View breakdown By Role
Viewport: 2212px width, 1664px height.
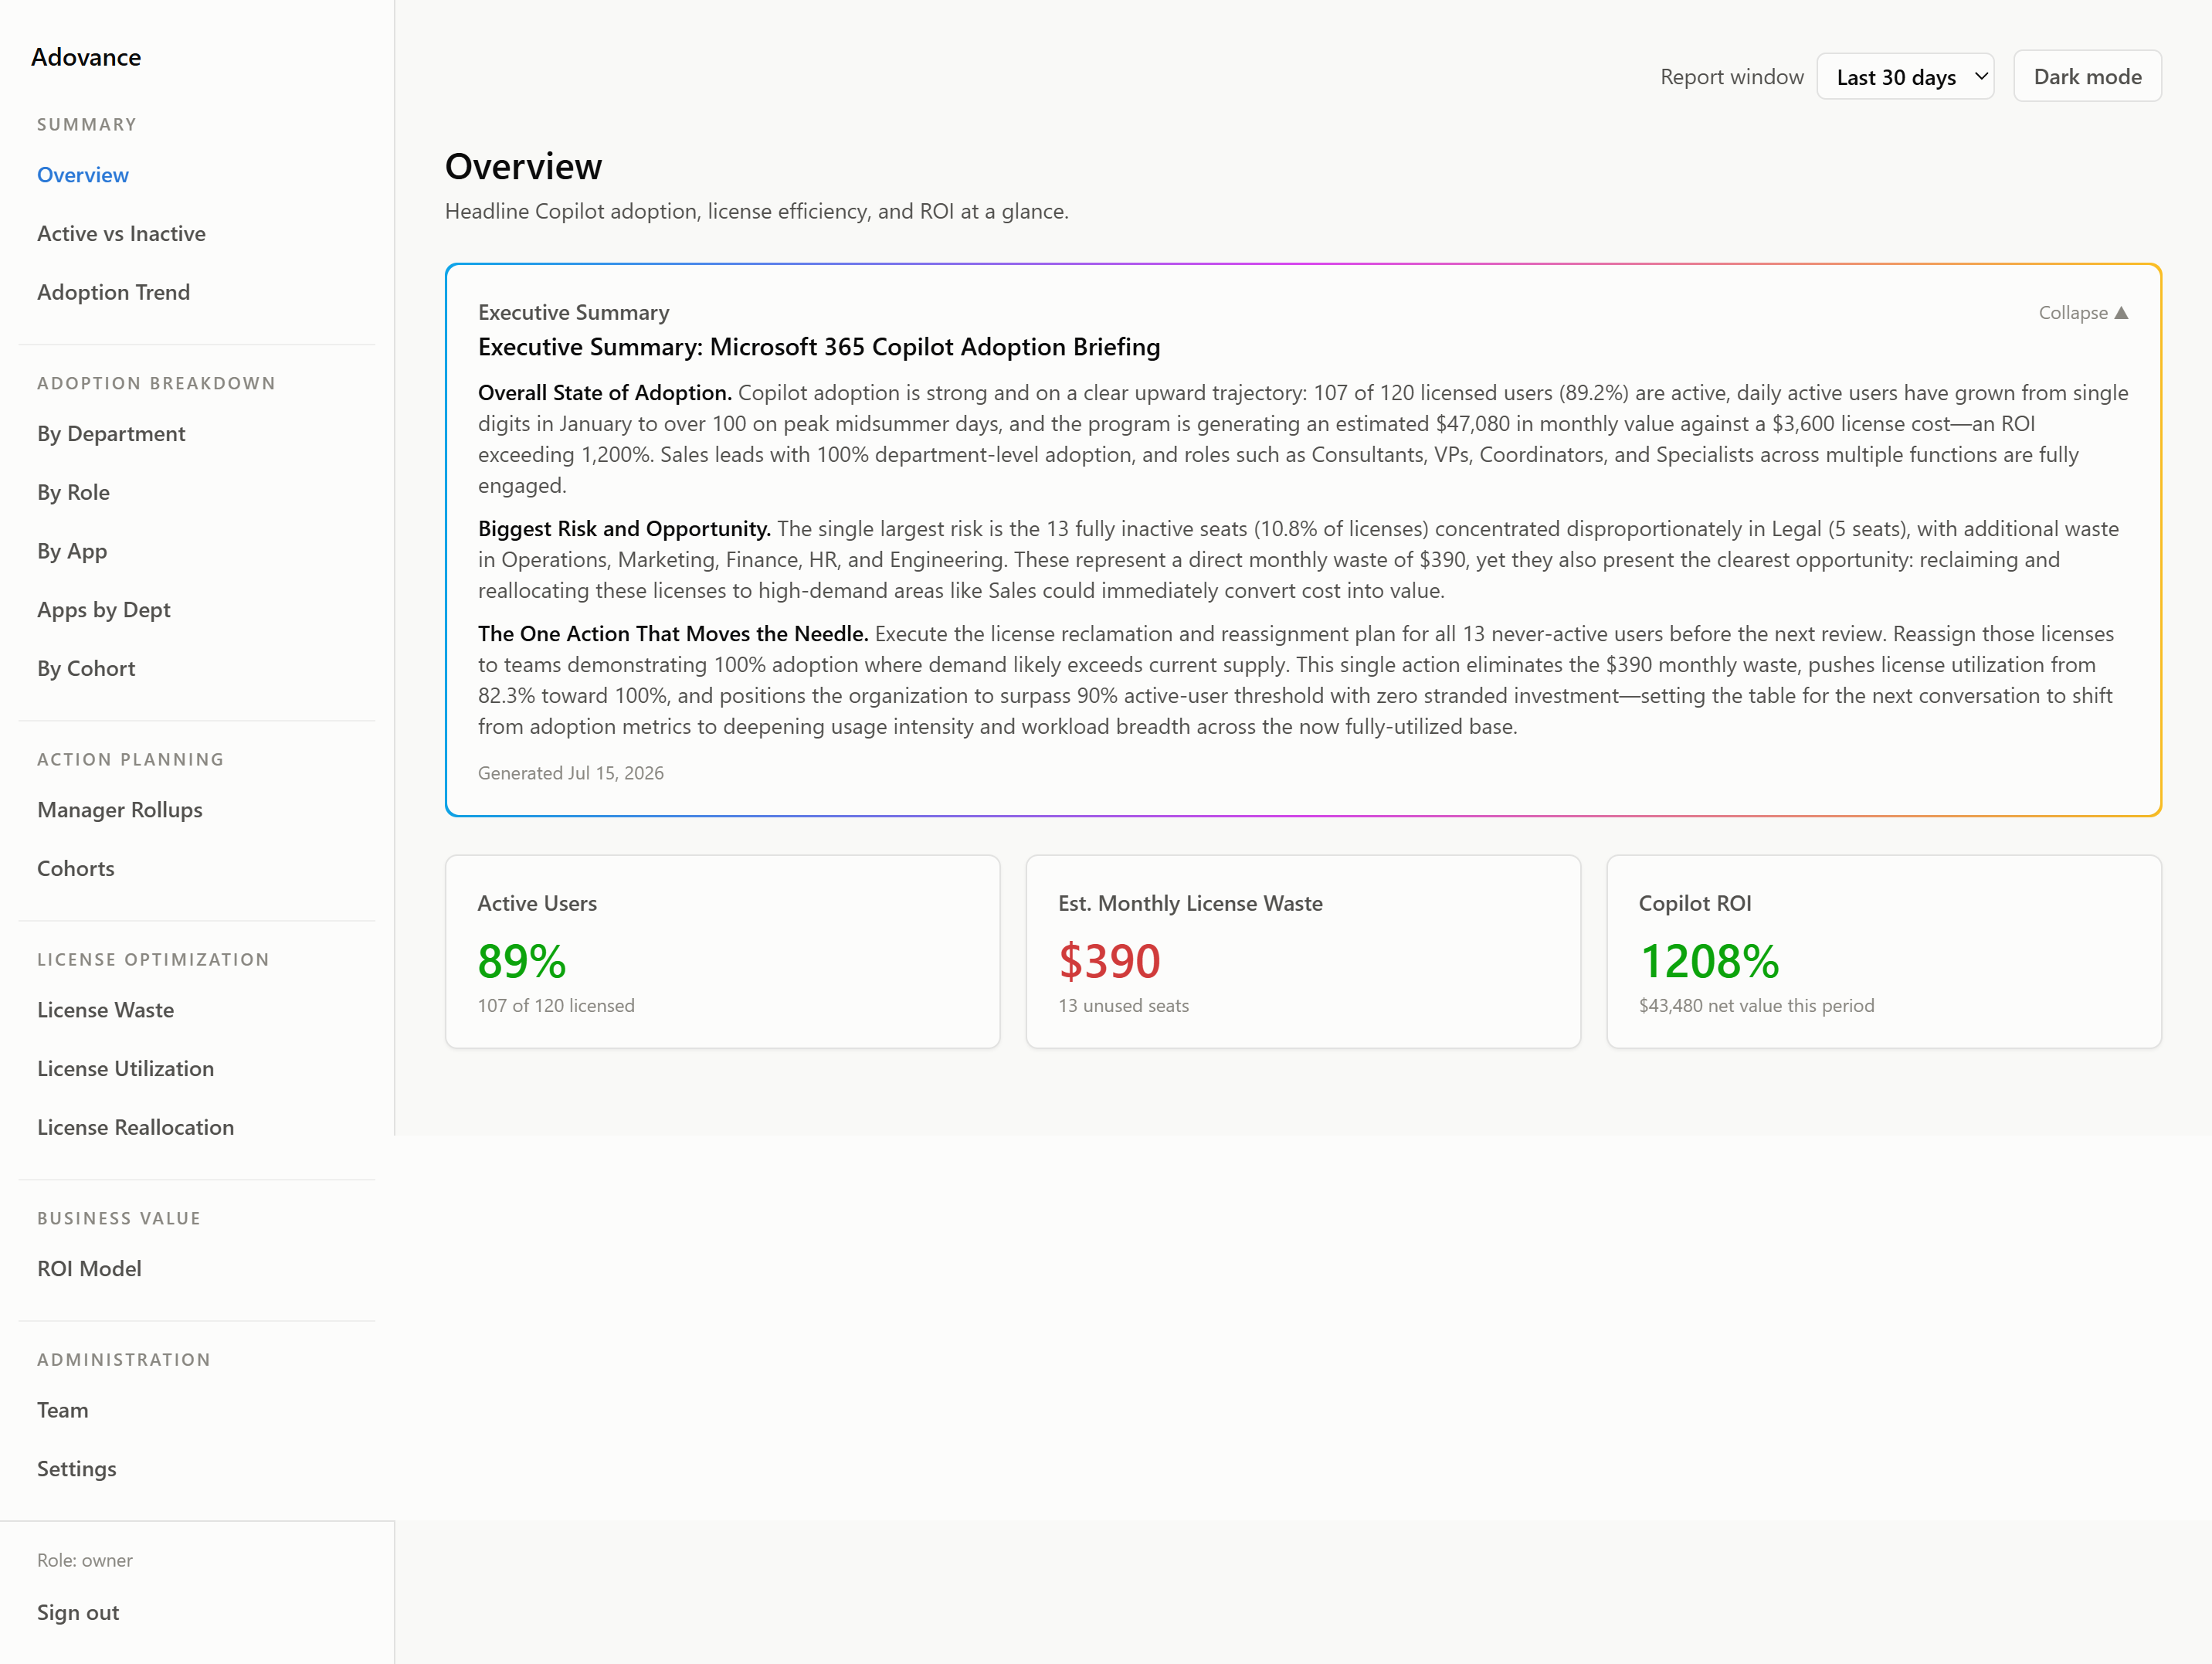tap(73, 492)
